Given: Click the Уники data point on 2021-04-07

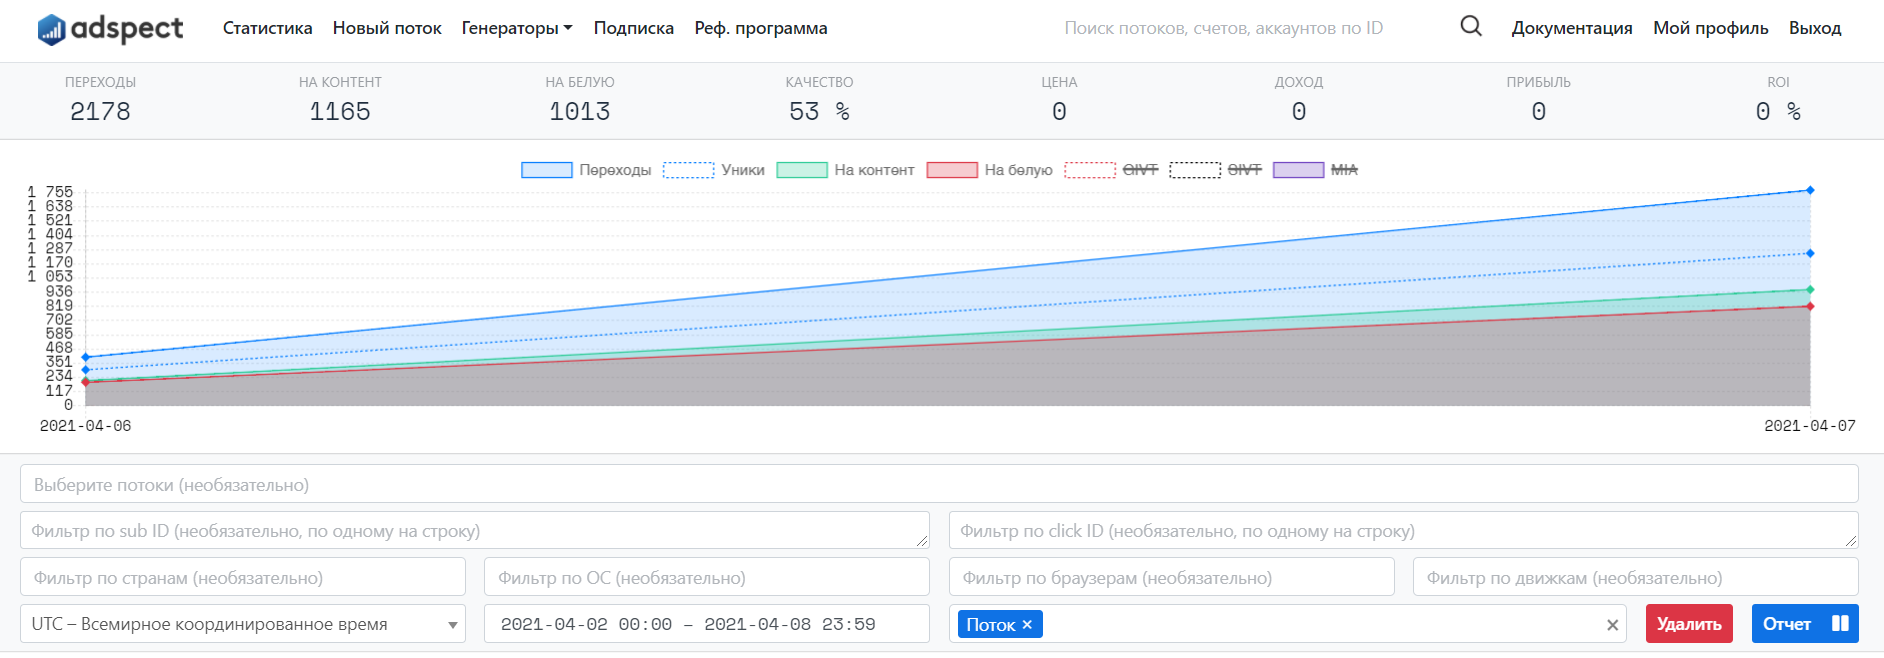Looking at the screenshot, I should 1810,253.
